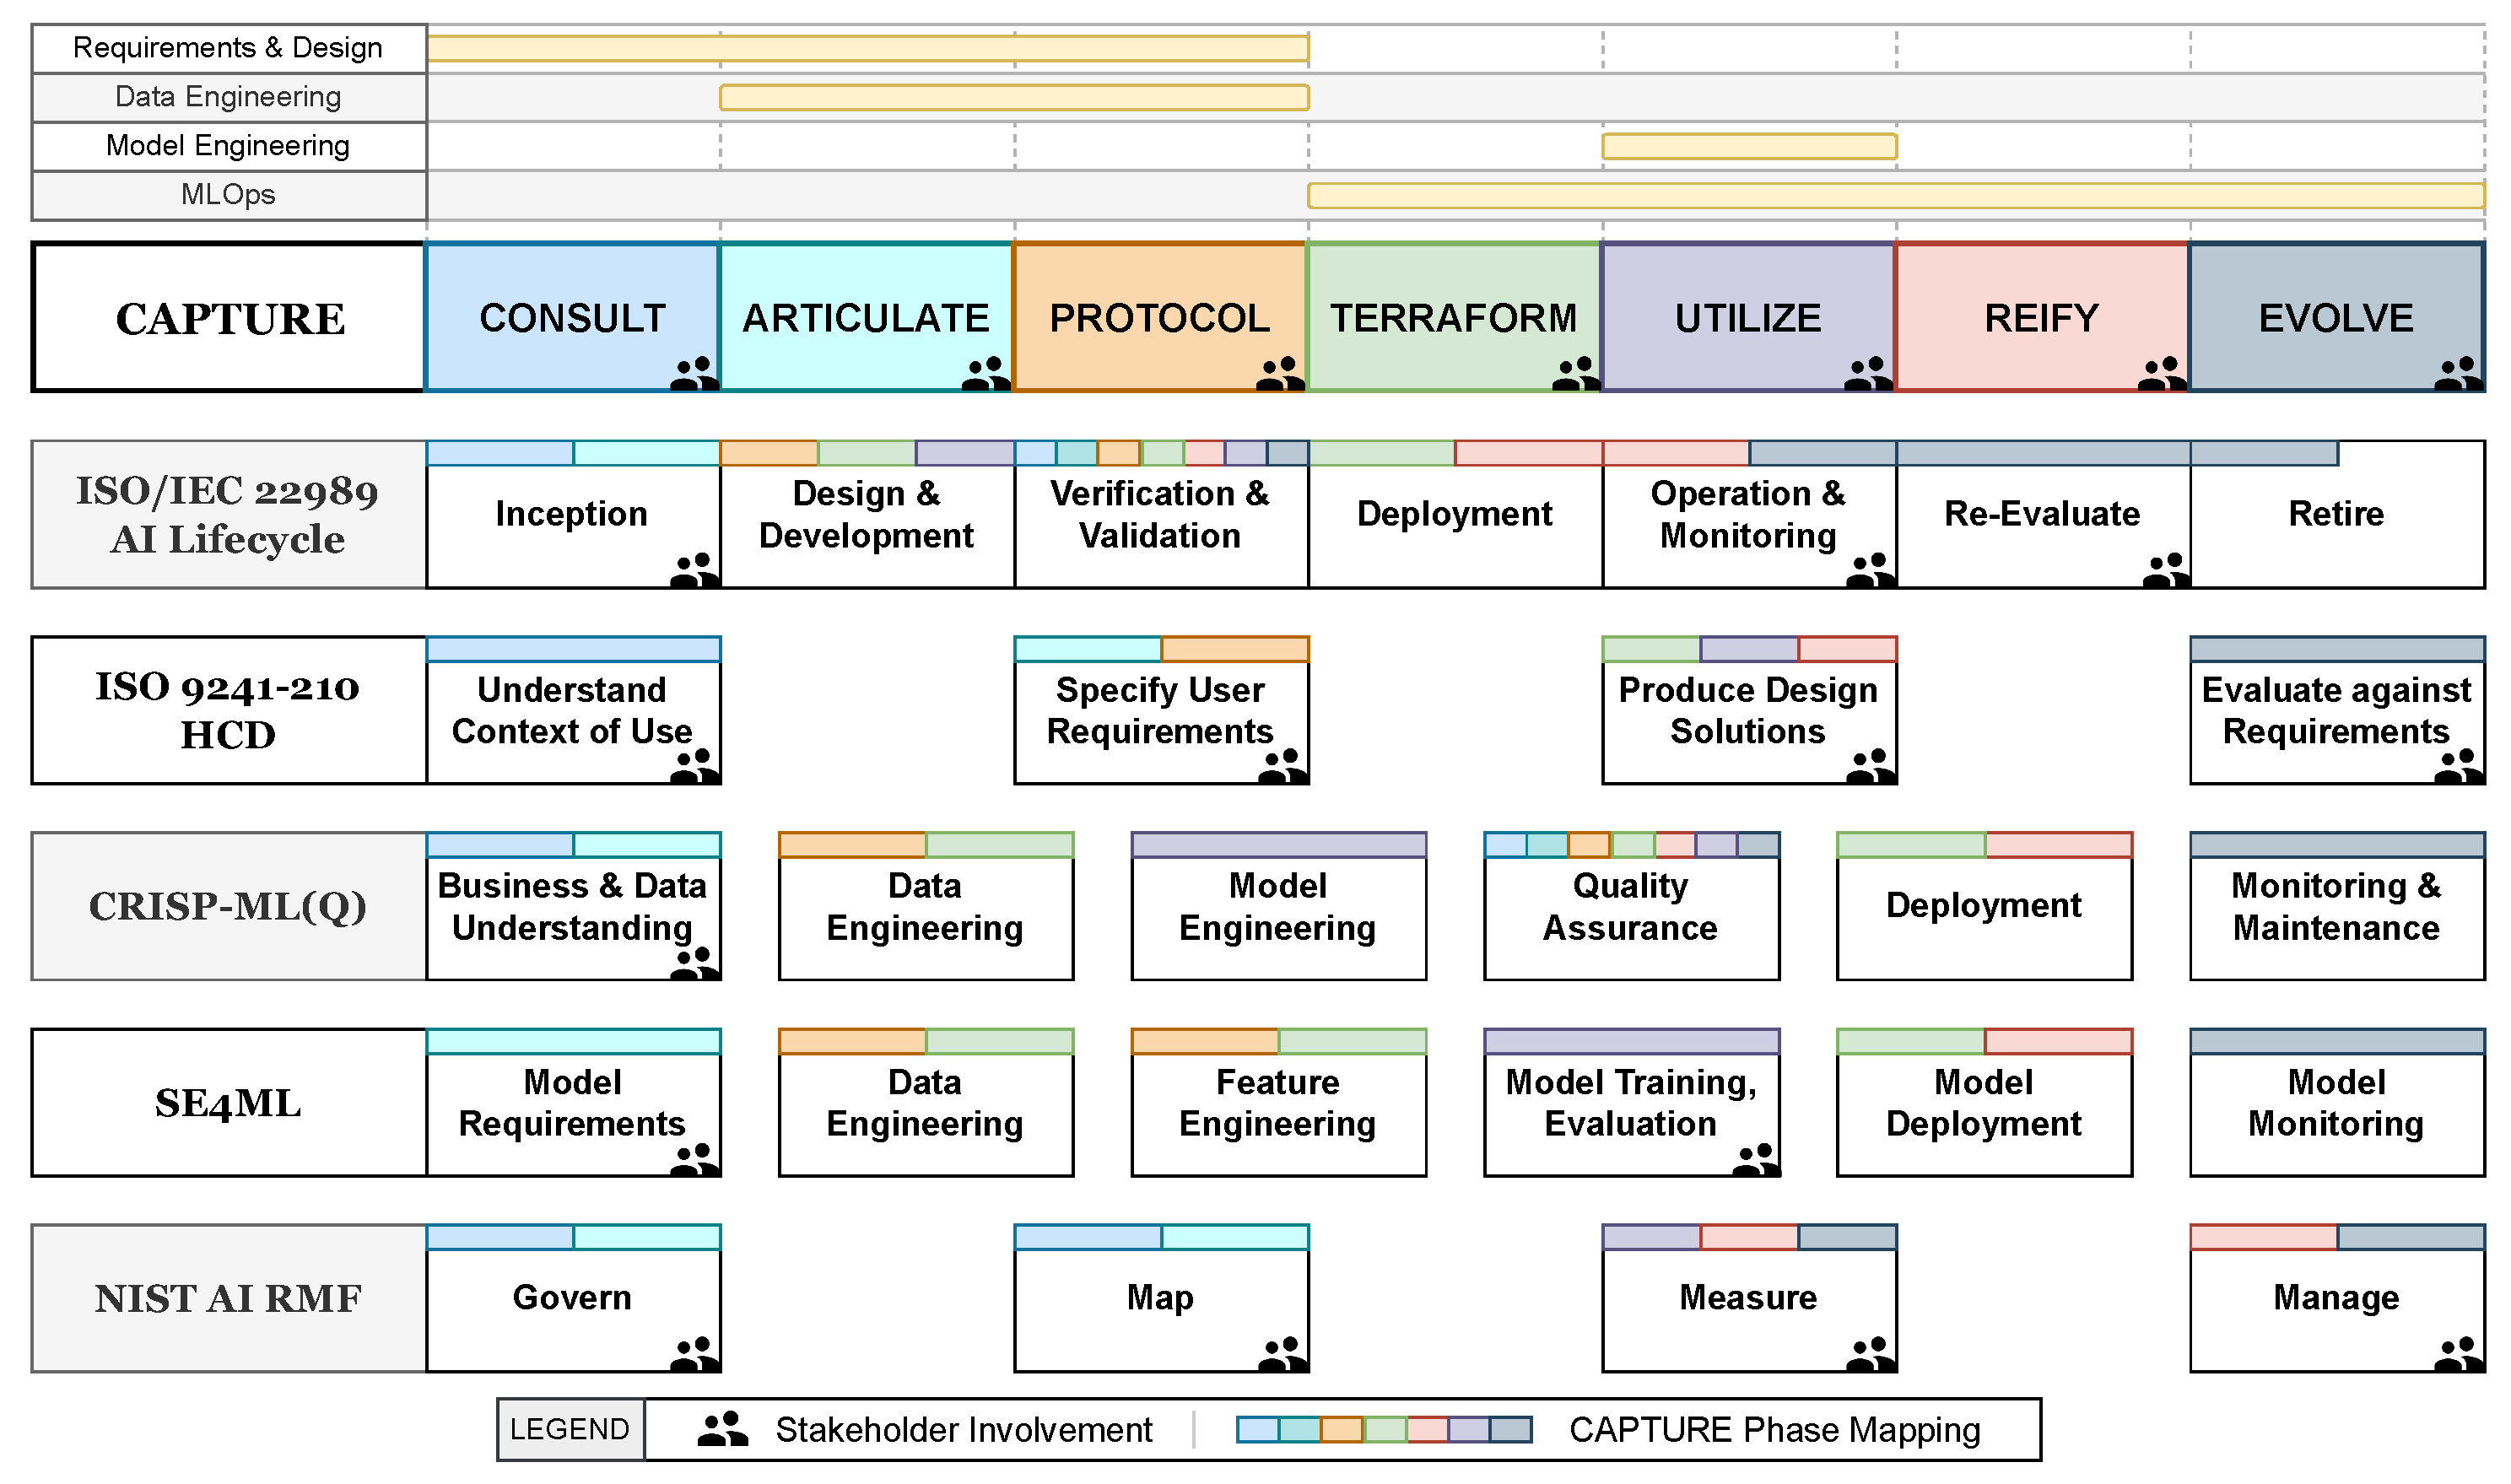Click the stakeholder icon in the PROTOCOL phase box
Image resolution: width=2511 pixels, height=1484 pixels.
pos(1280,373)
